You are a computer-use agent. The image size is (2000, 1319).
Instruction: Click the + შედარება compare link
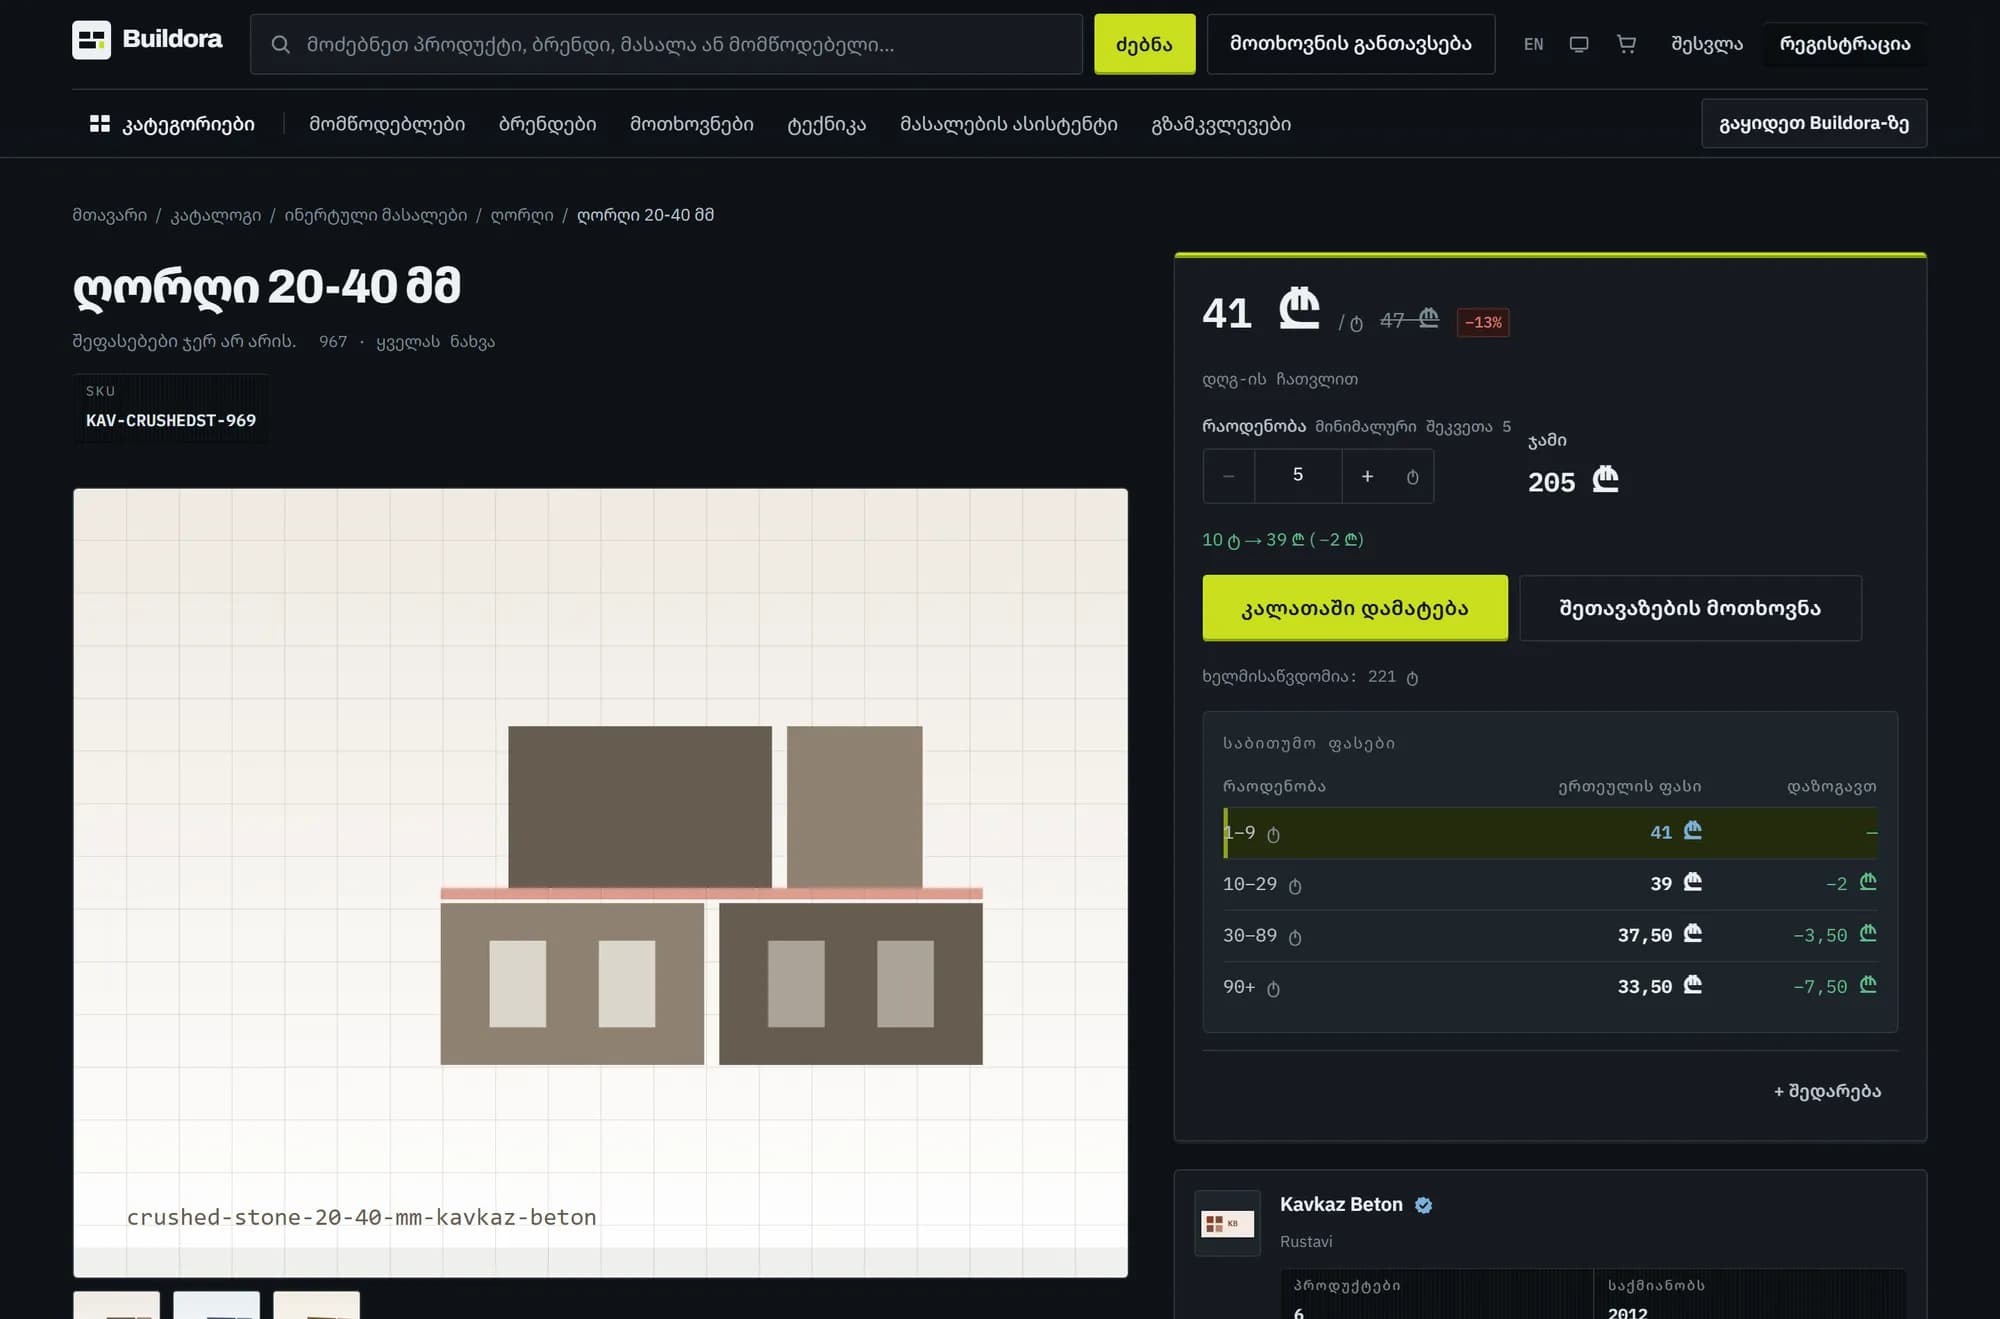click(1827, 1091)
